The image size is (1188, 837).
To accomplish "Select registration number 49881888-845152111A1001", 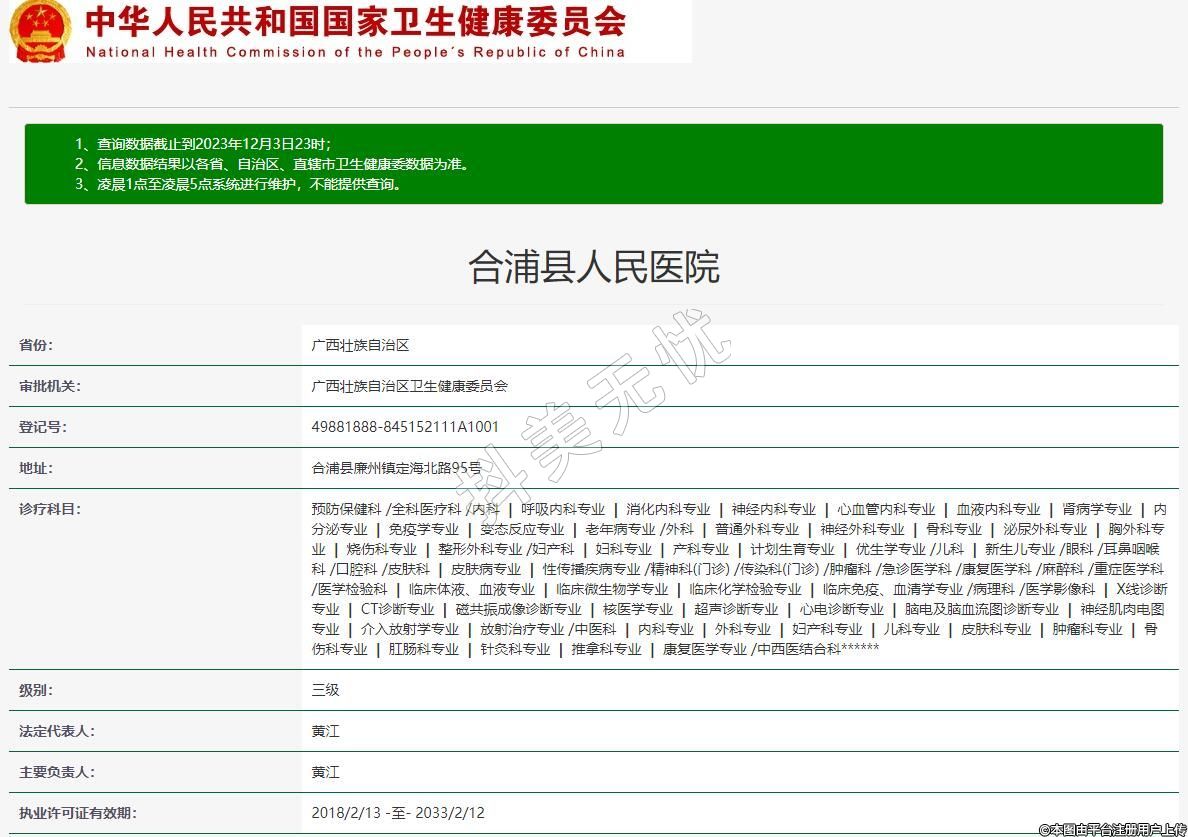I will click(405, 427).
